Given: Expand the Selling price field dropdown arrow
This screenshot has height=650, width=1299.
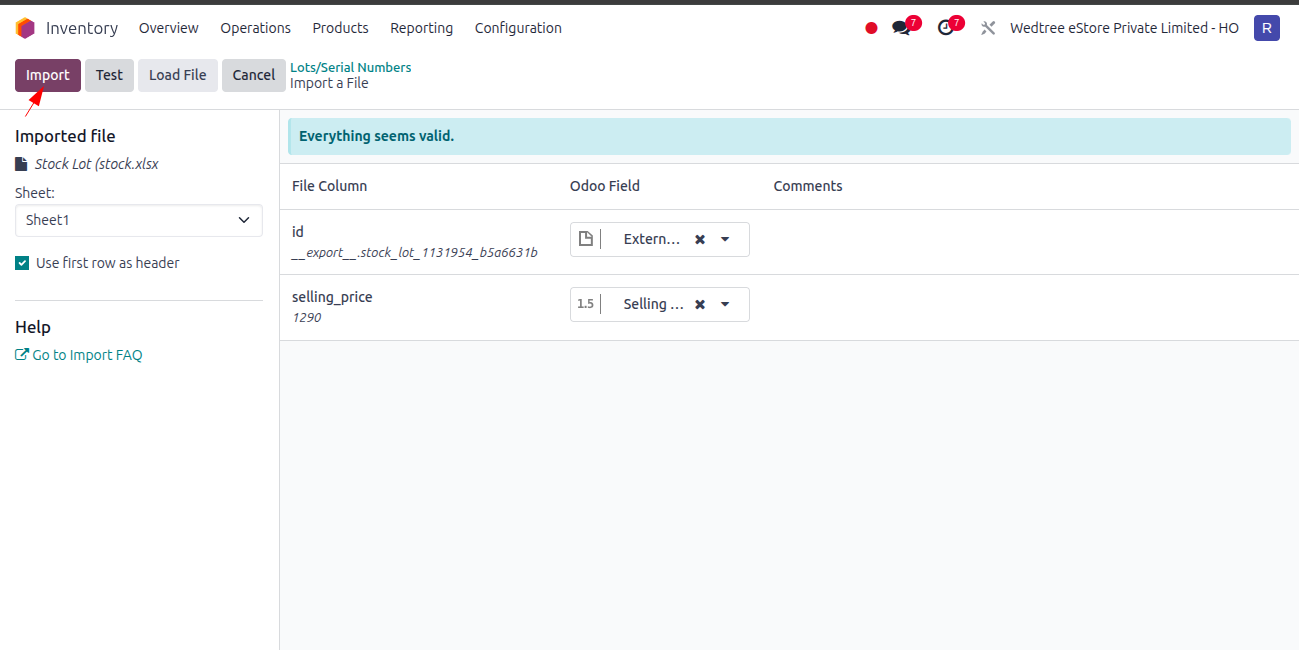Looking at the screenshot, I should tap(726, 305).
